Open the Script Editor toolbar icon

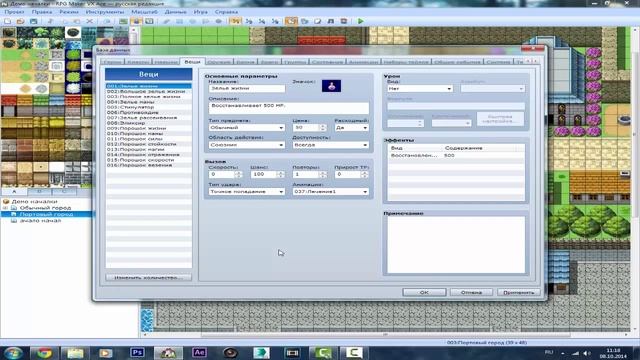(x=318, y=21)
